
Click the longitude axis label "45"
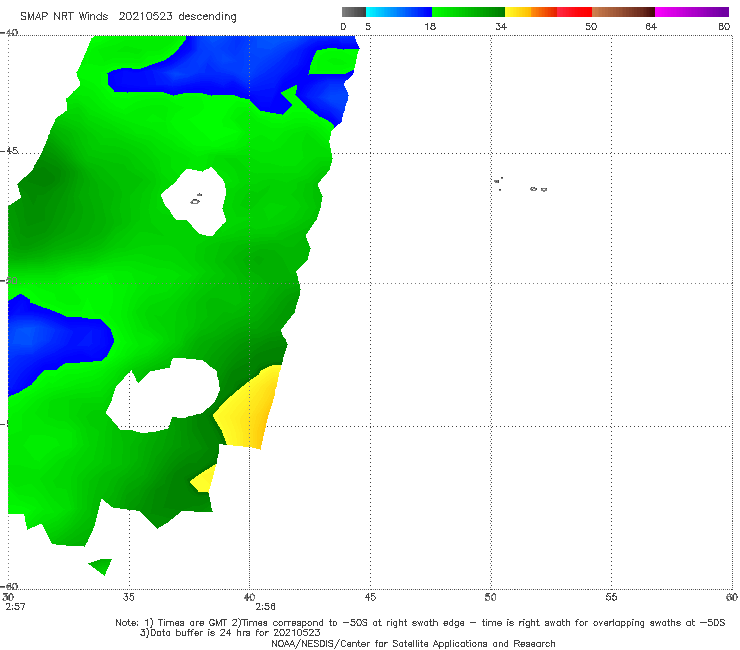(x=370, y=597)
